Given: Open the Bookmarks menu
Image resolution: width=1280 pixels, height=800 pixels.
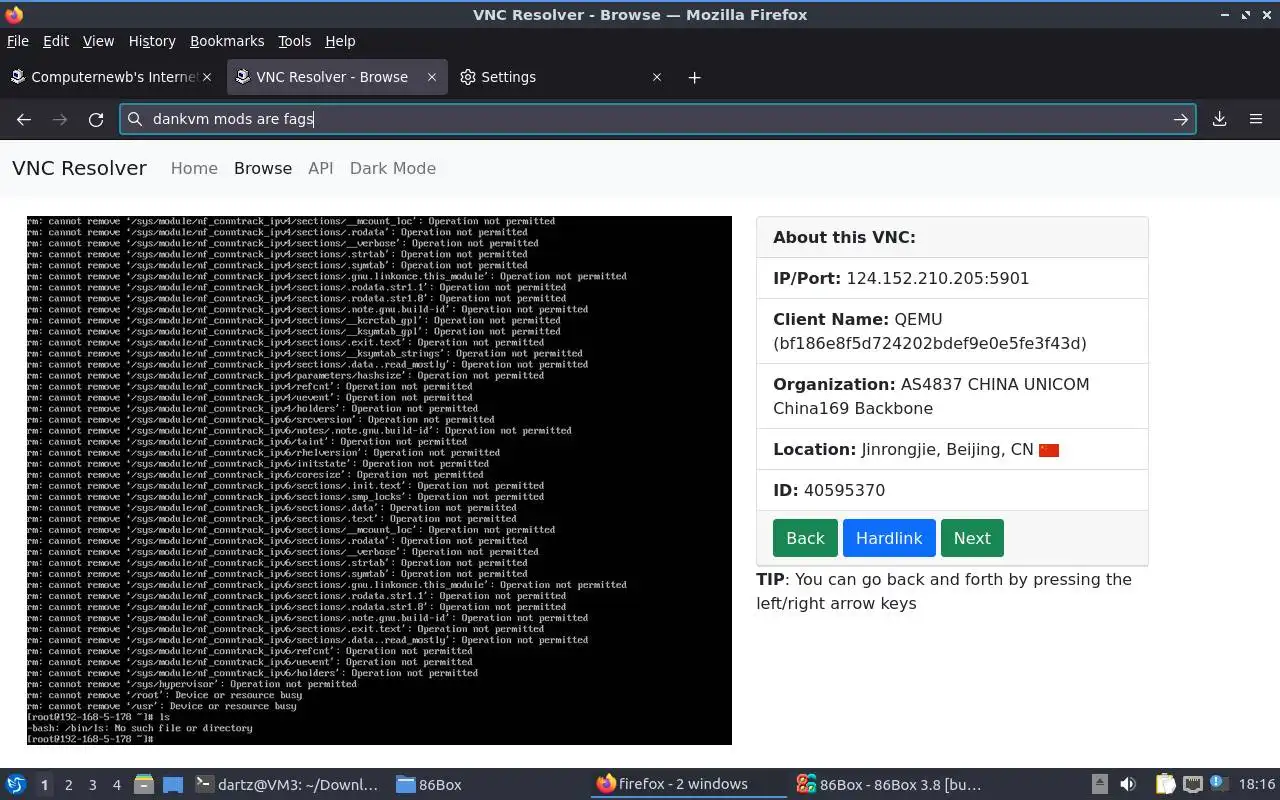Looking at the screenshot, I should point(227,41).
